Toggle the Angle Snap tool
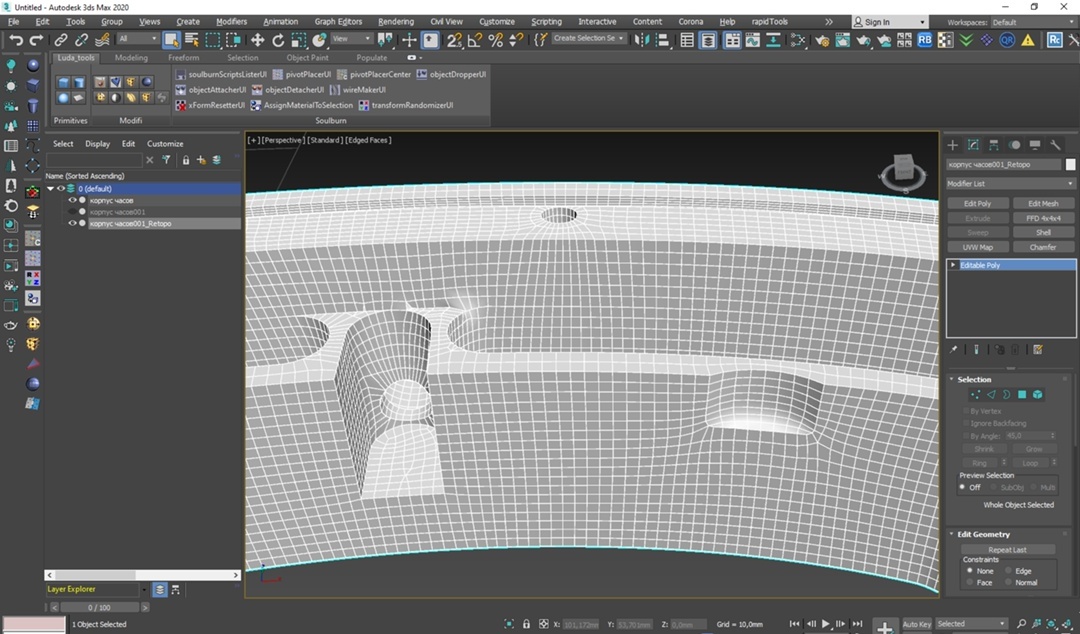The height and width of the screenshot is (634, 1080). click(475, 40)
